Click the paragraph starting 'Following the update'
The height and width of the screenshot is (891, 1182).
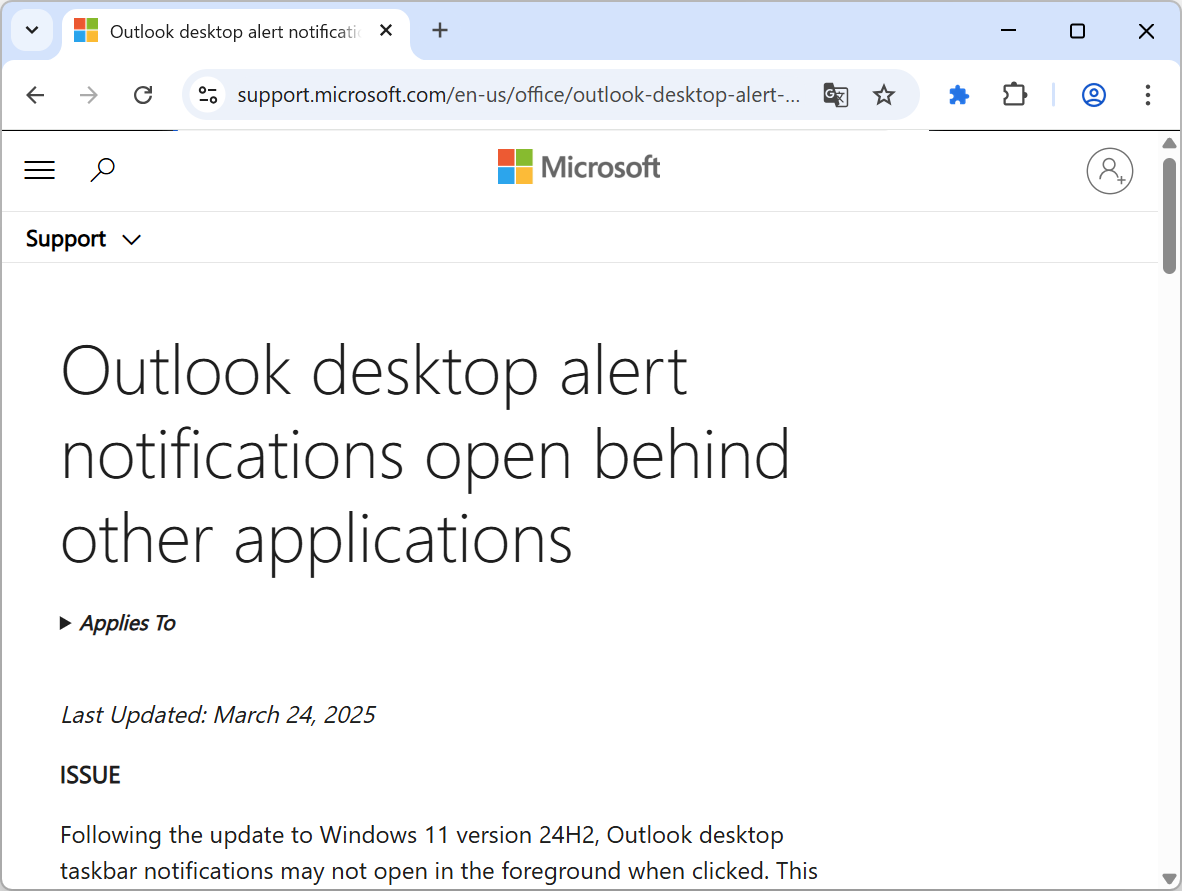pos(439,853)
